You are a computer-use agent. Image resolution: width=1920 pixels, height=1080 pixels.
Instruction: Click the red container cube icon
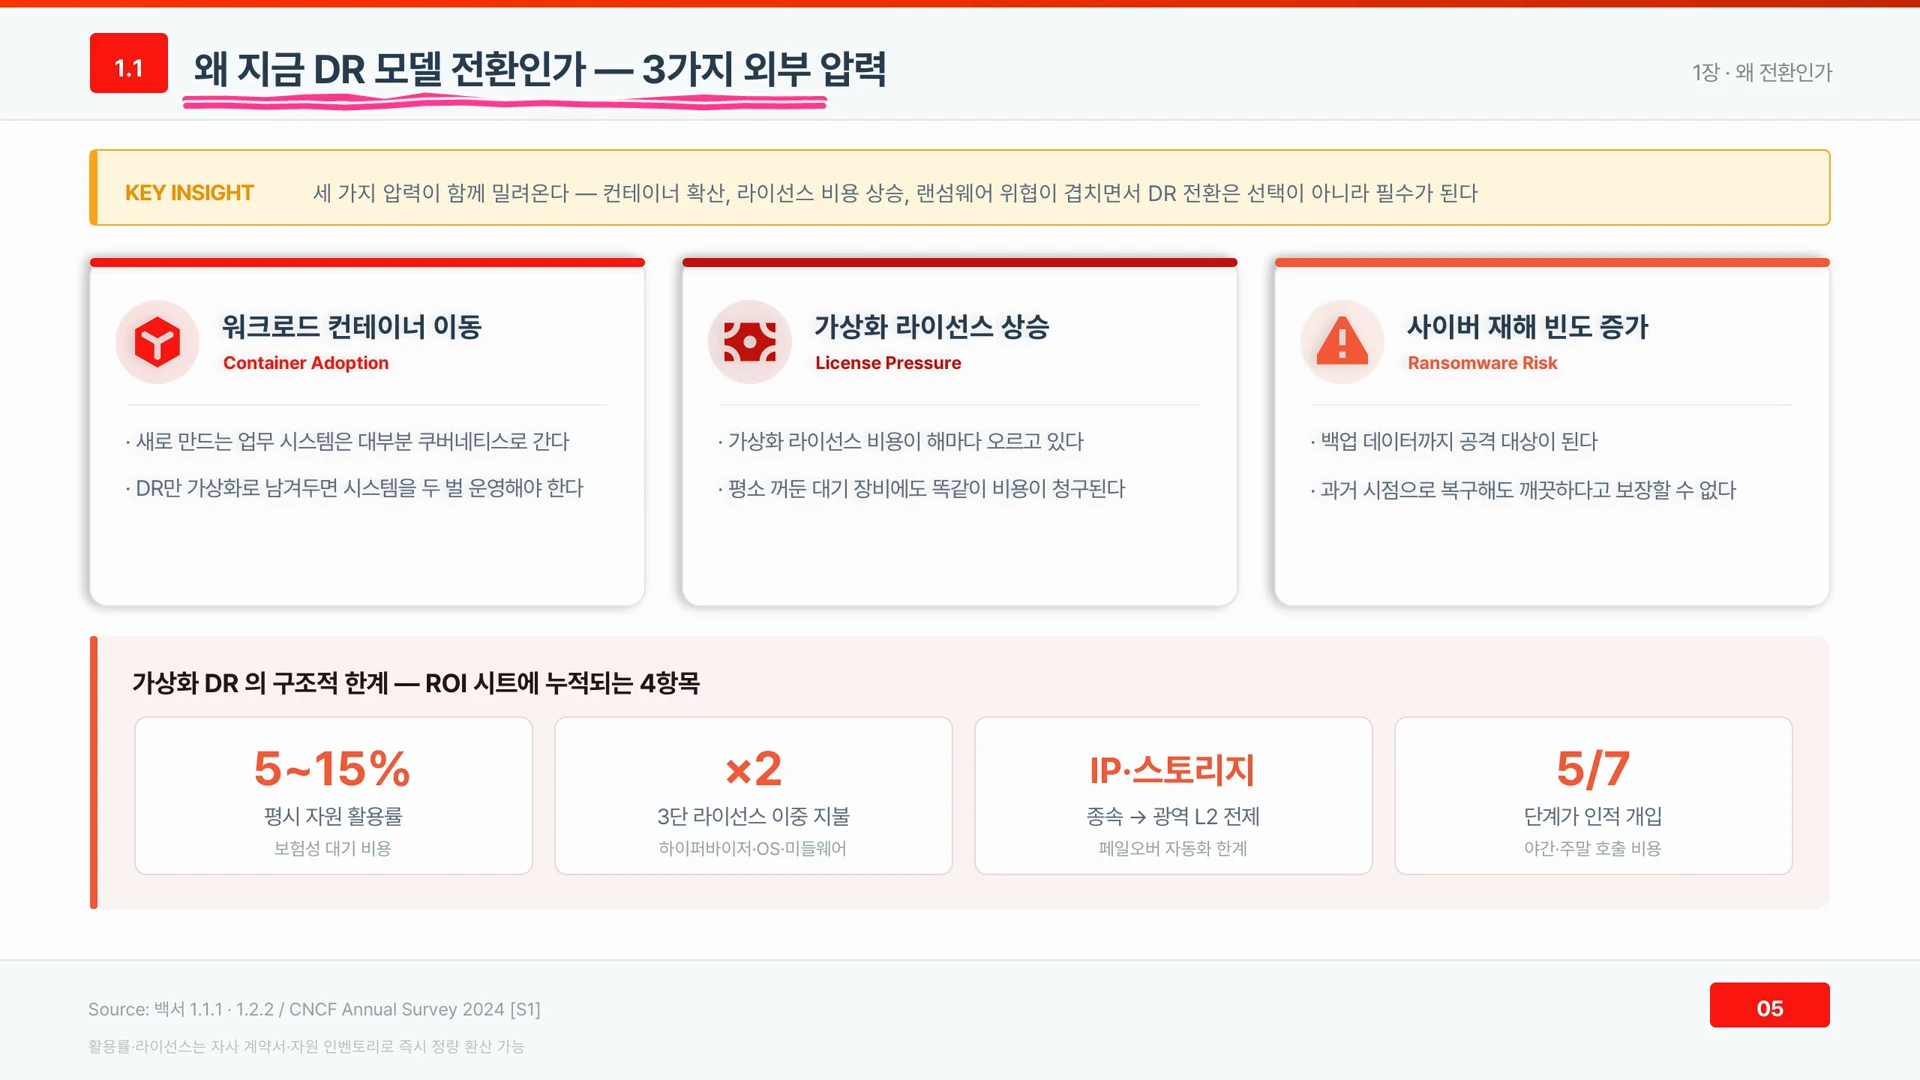(x=157, y=342)
